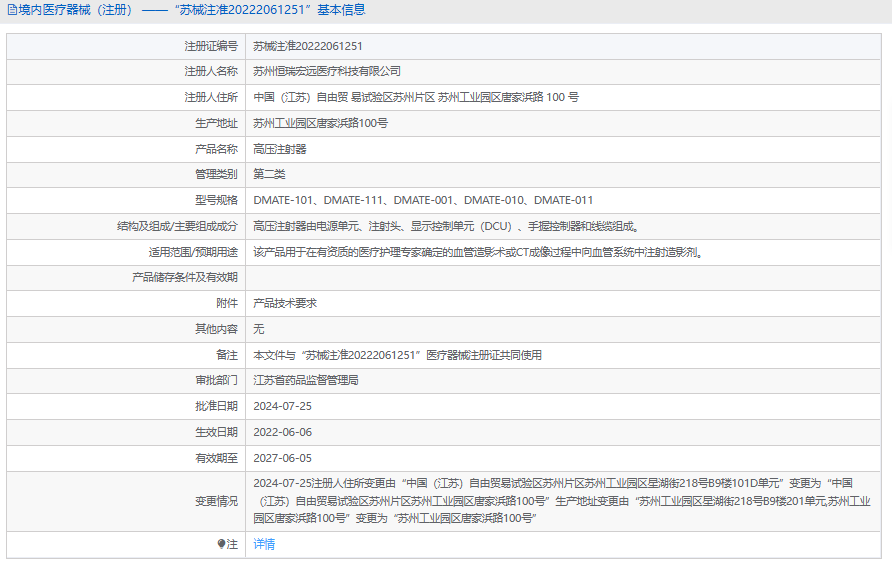Click the 其他内容 label
Screen dimensions: 892x565
(x=216, y=329)
